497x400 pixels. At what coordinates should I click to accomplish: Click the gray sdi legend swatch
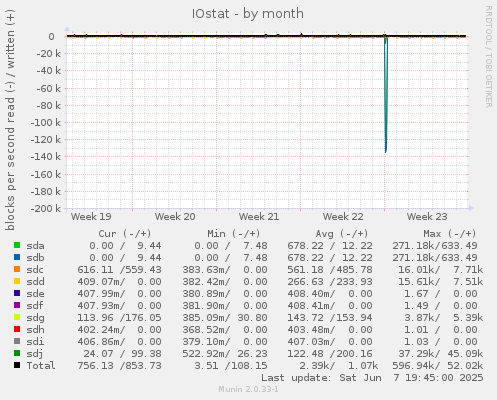click(17, 341)
